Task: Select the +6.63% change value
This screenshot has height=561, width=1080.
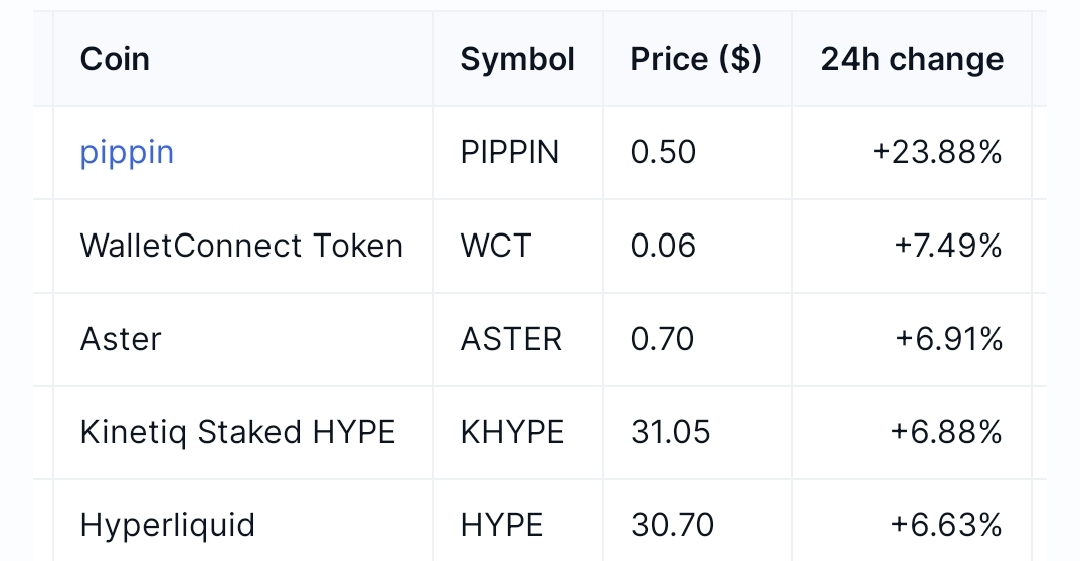Action: (x=948, y=525)
